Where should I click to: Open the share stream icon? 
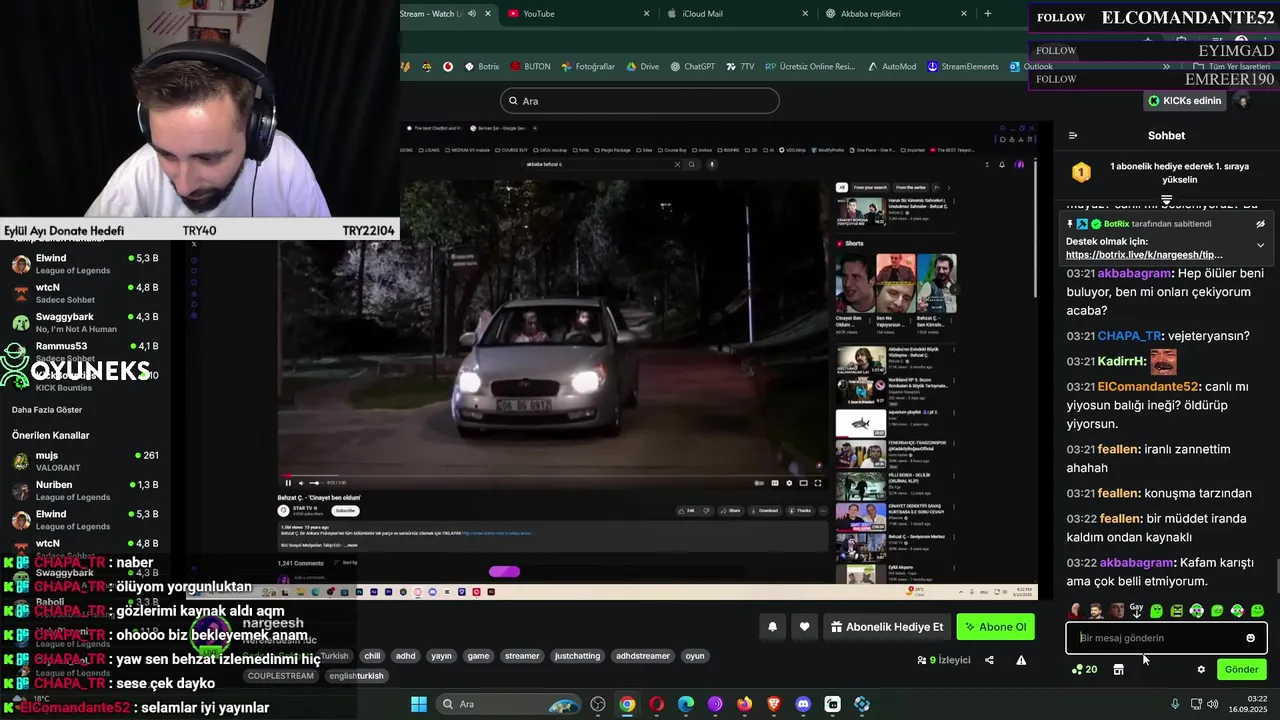click(989, 660)
